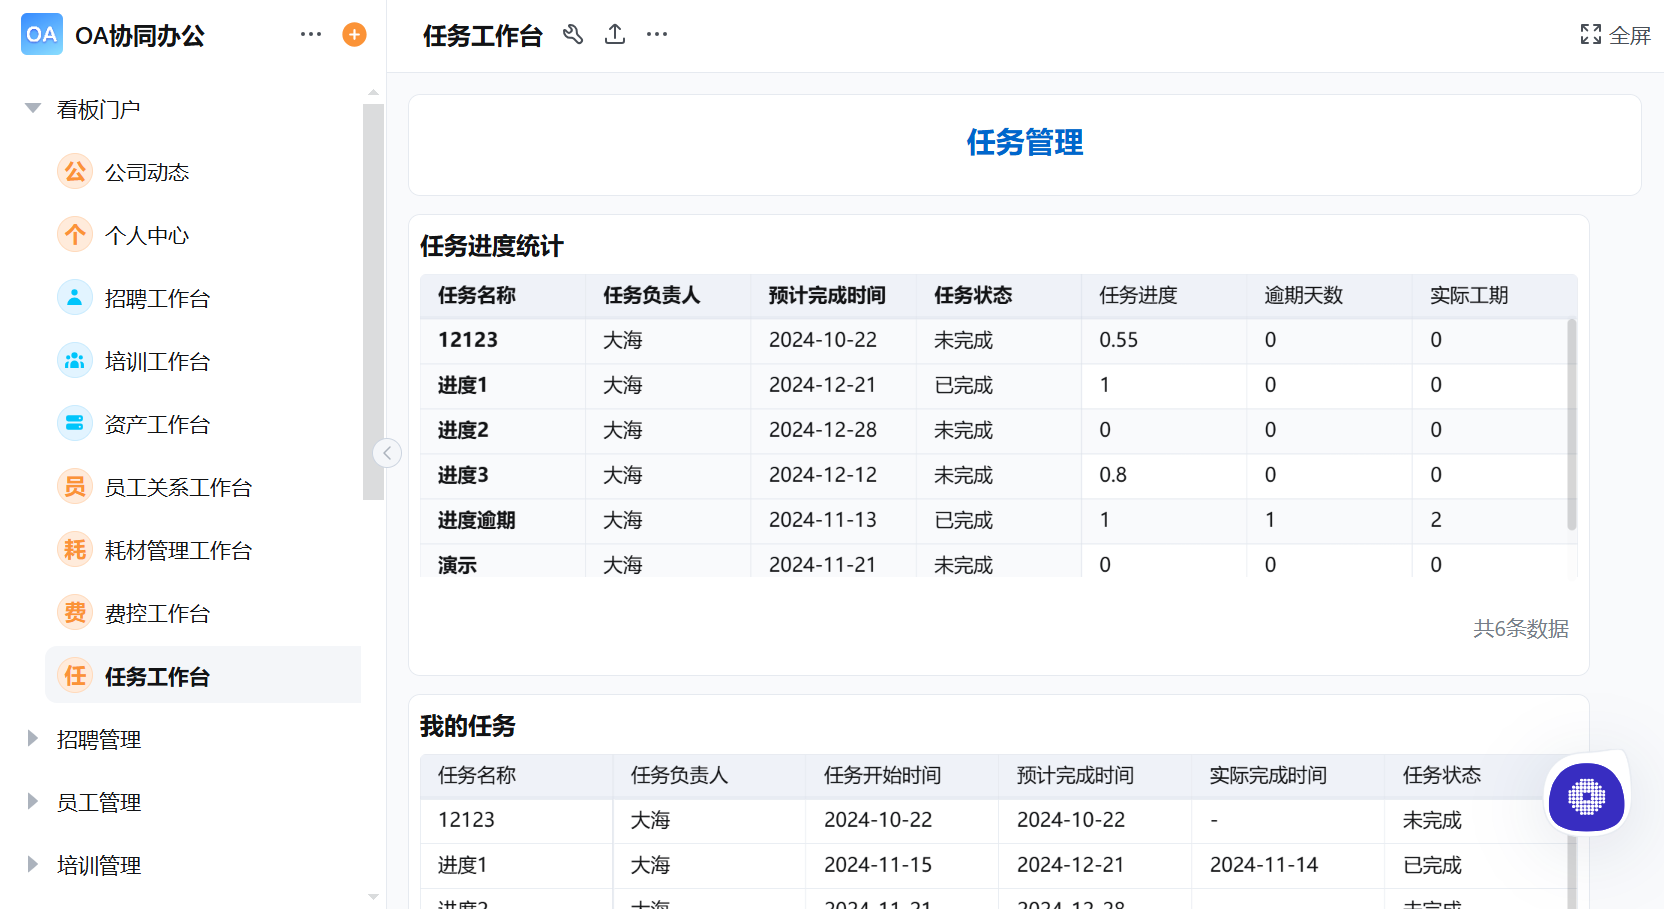This screenshot has height=909, width=1664.
Task: 点击顶部扳手（页面设置）图标
Action: click(x=573, y=34)
